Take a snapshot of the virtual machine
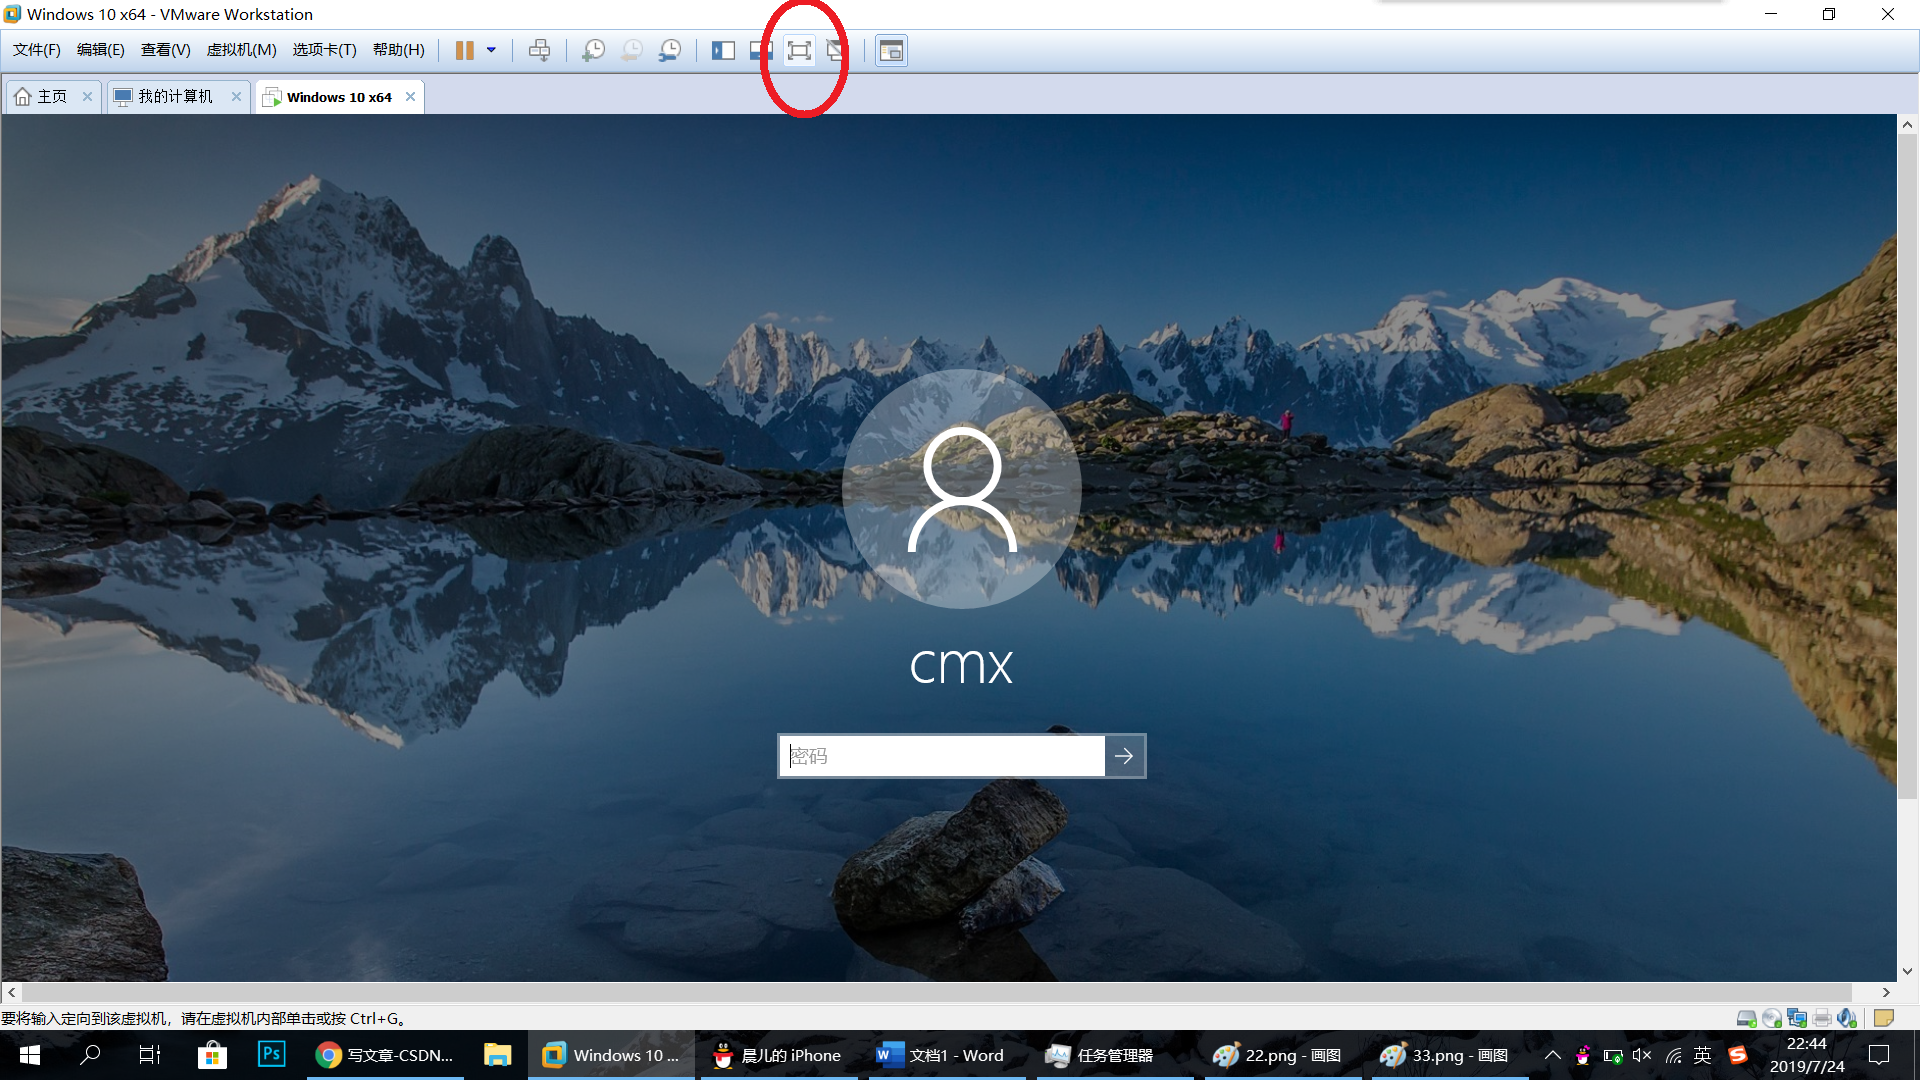1920x1080 pixels. (x=593, y=50)
